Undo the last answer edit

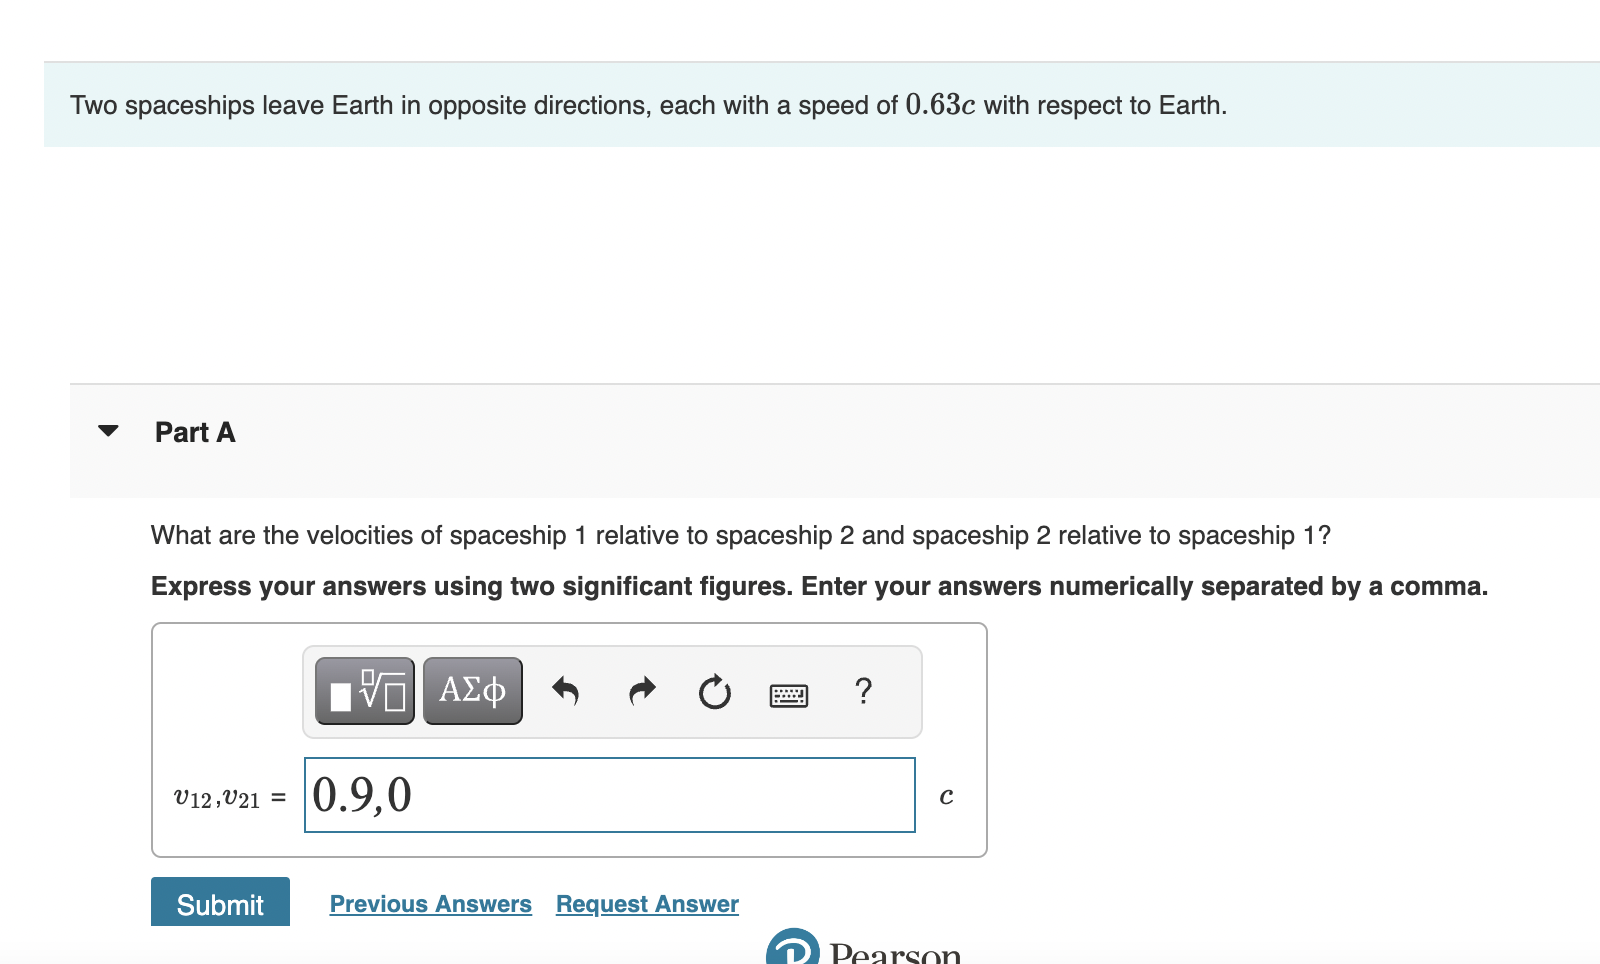[566, 690]
